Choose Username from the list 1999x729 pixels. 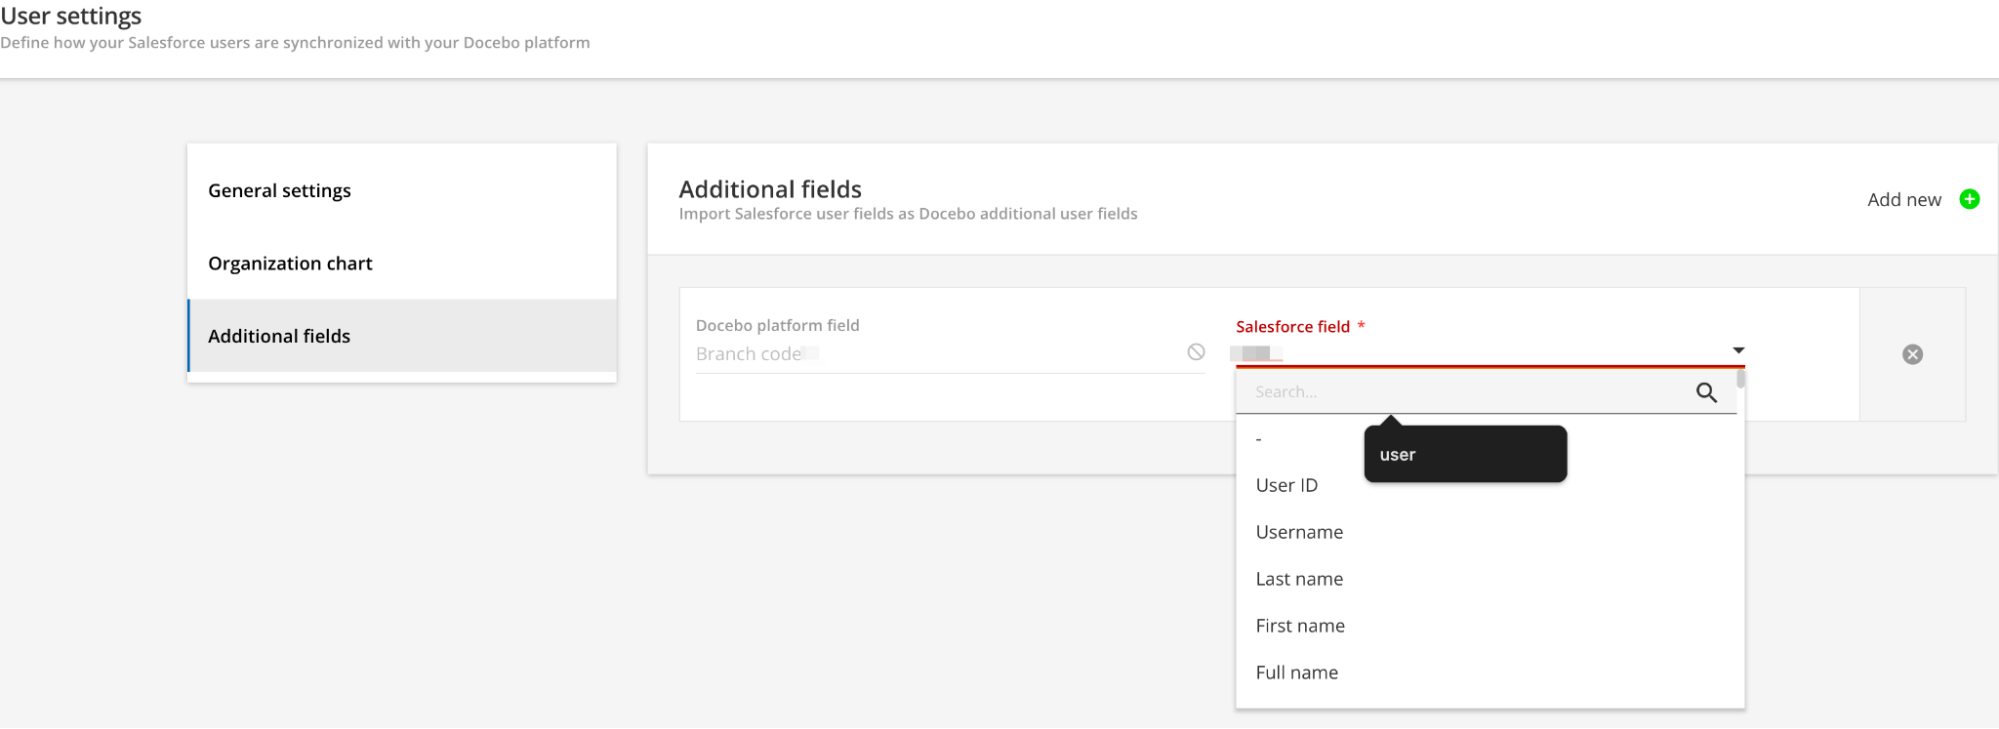[x=1490, y=532]
